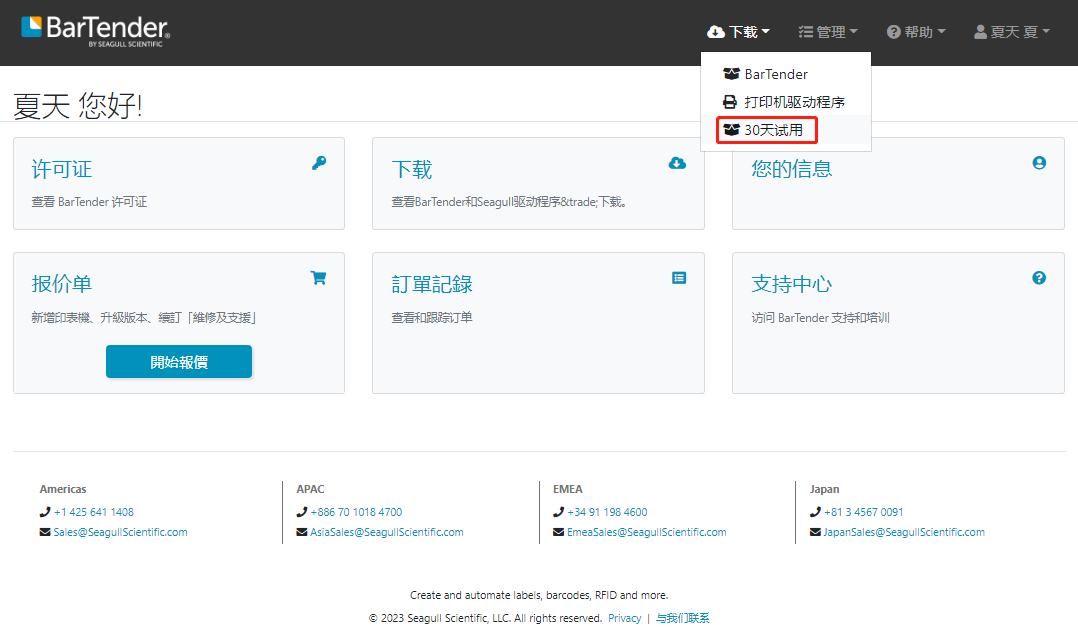Click the Japan region heading
Image resolution: width=1078 pixels, height=637 pixels.
coord(824,489)
